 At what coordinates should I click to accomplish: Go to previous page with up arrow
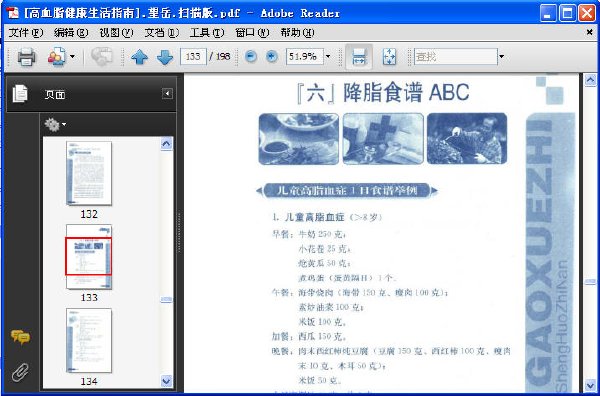click(139, 57)
